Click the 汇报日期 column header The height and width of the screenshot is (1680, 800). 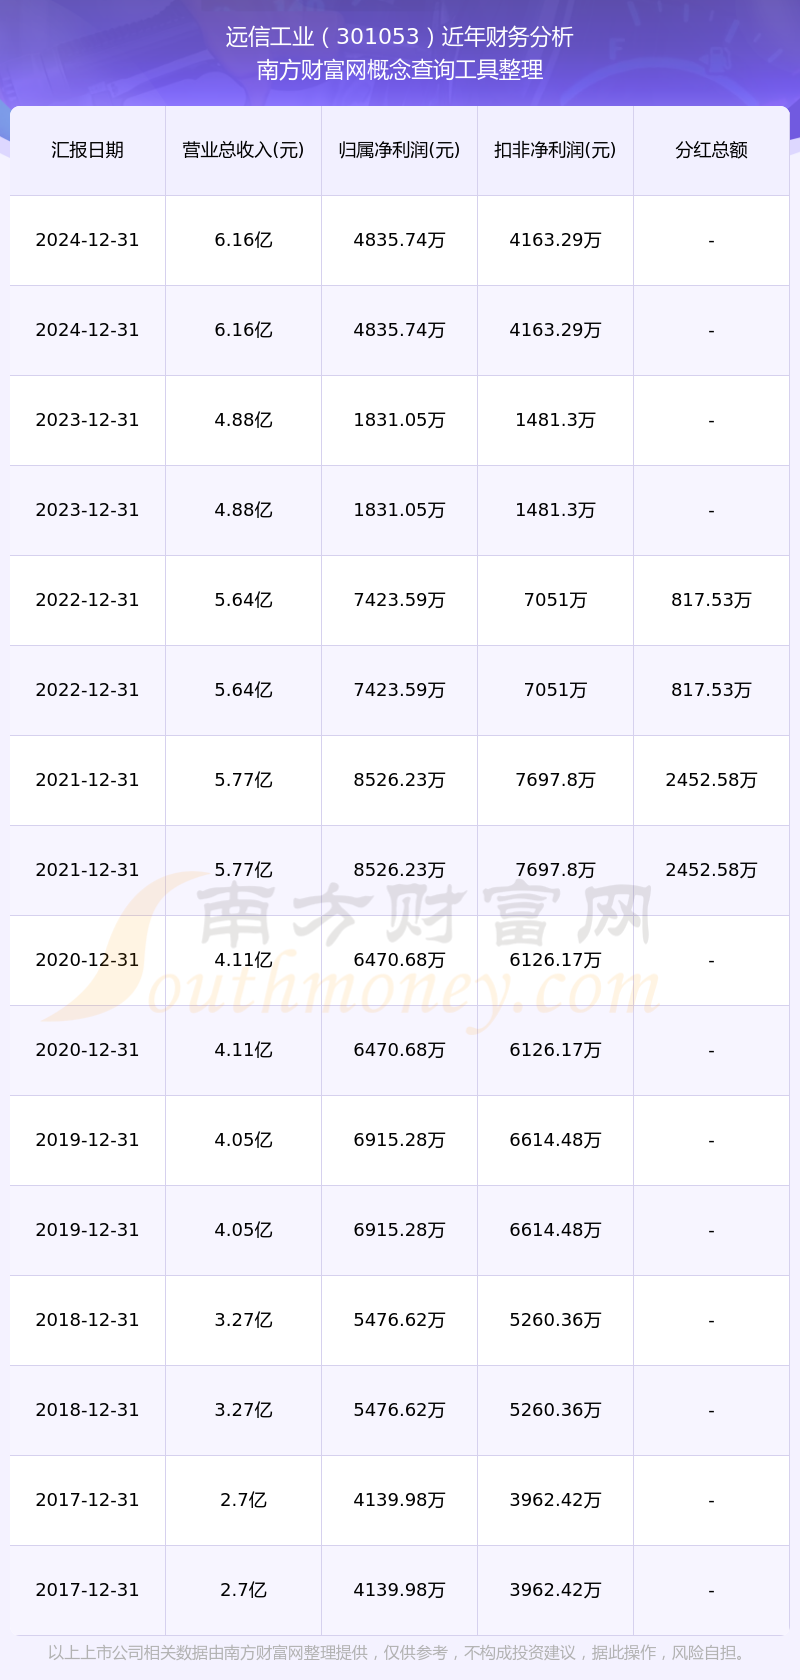(x=88, y=150)
